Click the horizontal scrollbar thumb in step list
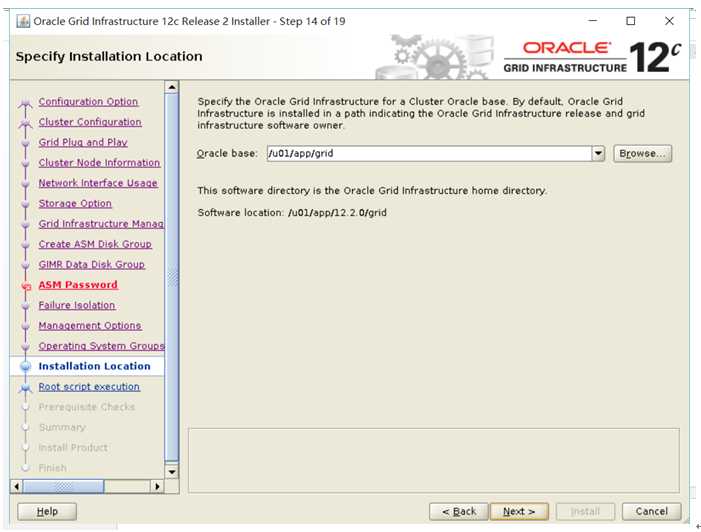 (63, 486)
